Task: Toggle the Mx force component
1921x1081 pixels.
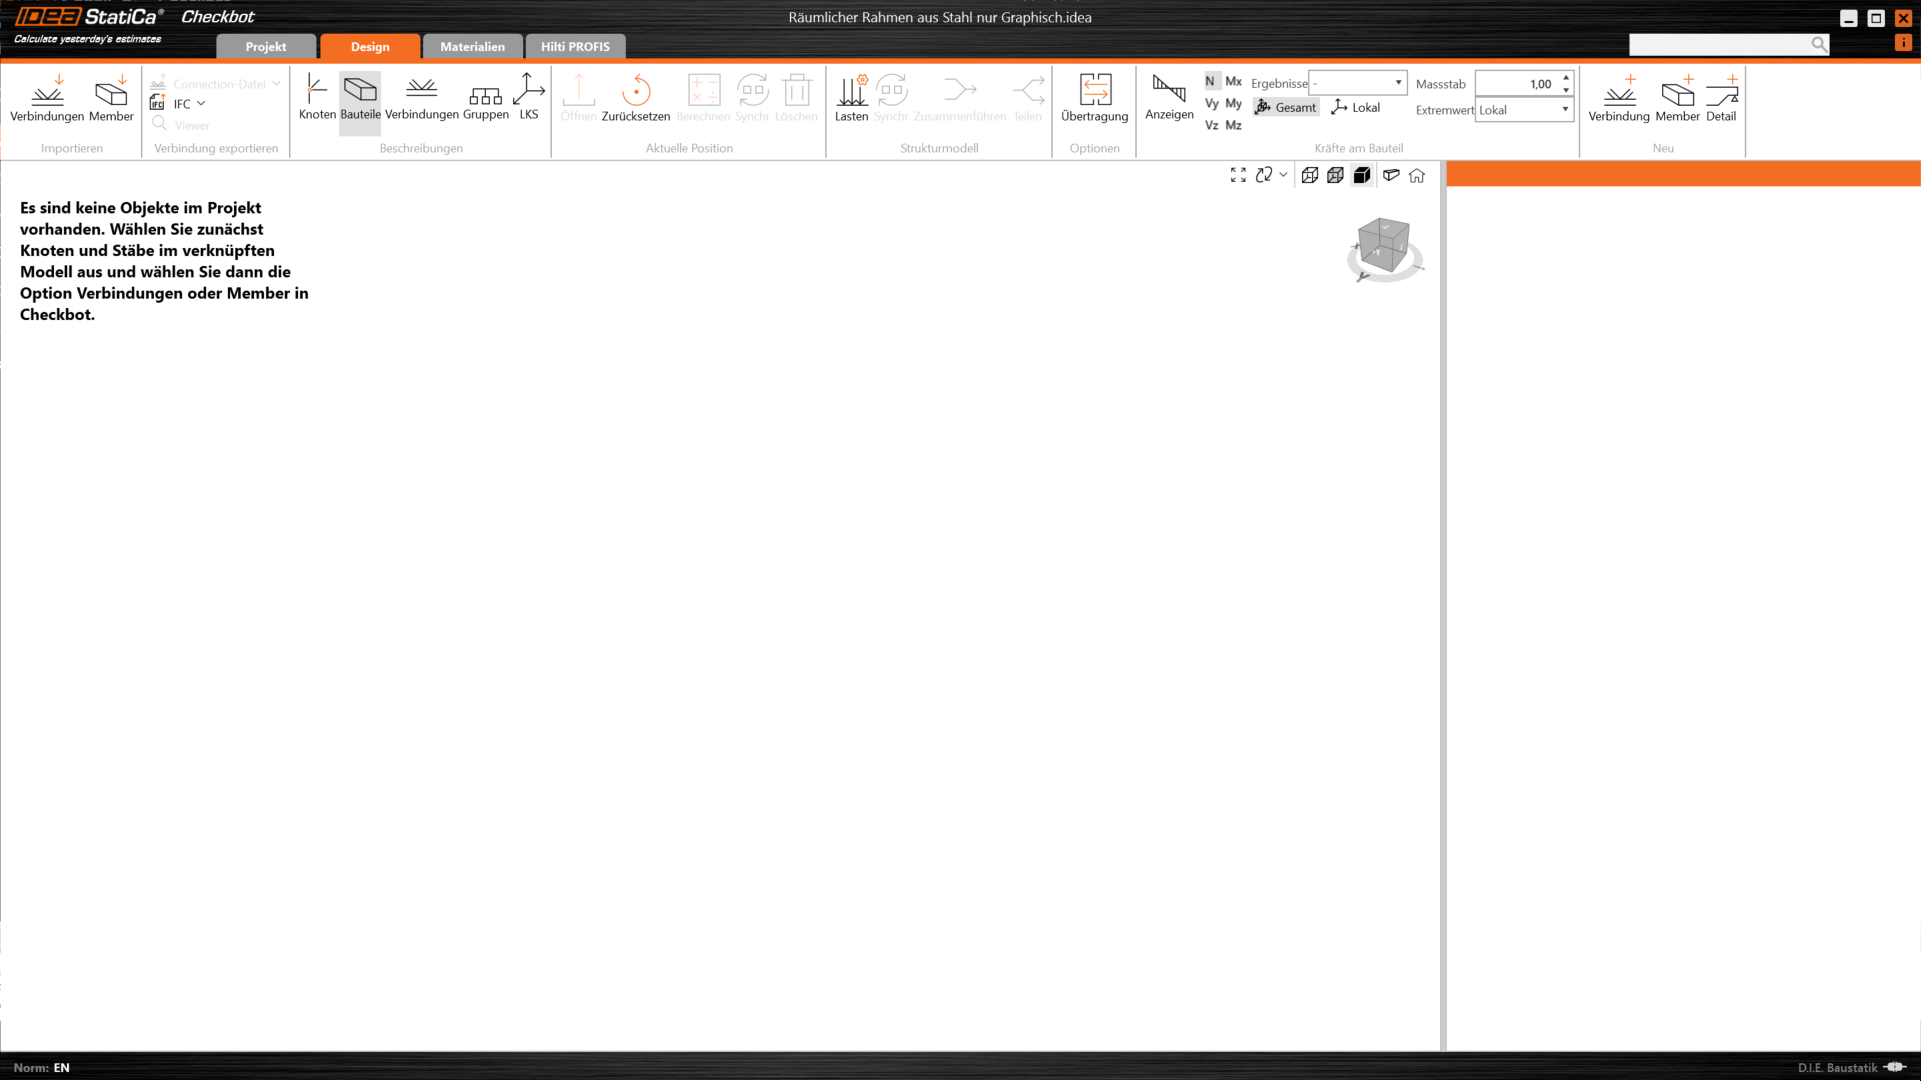Action: click(x=1234, y=81)
